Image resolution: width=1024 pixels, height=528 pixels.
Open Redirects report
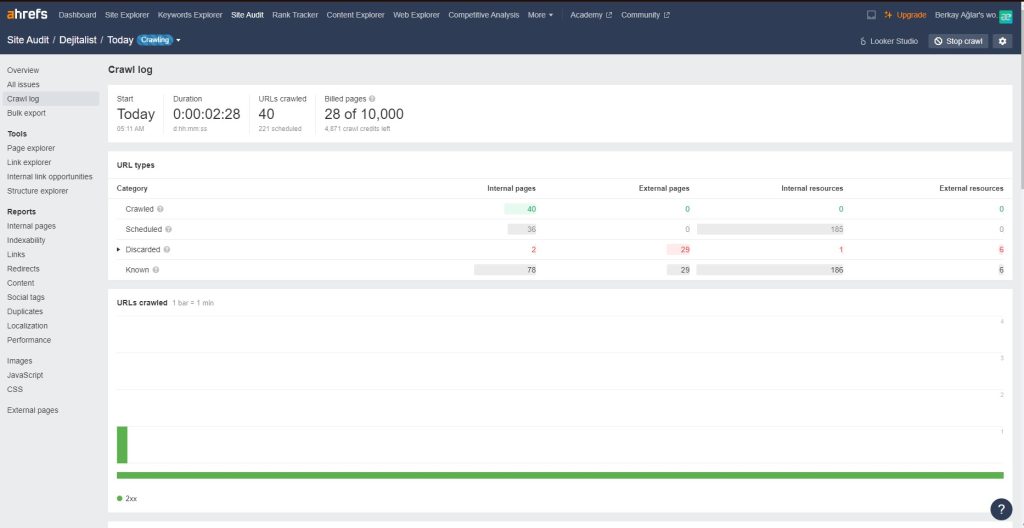pyautogui.click(x=23, y=269)
